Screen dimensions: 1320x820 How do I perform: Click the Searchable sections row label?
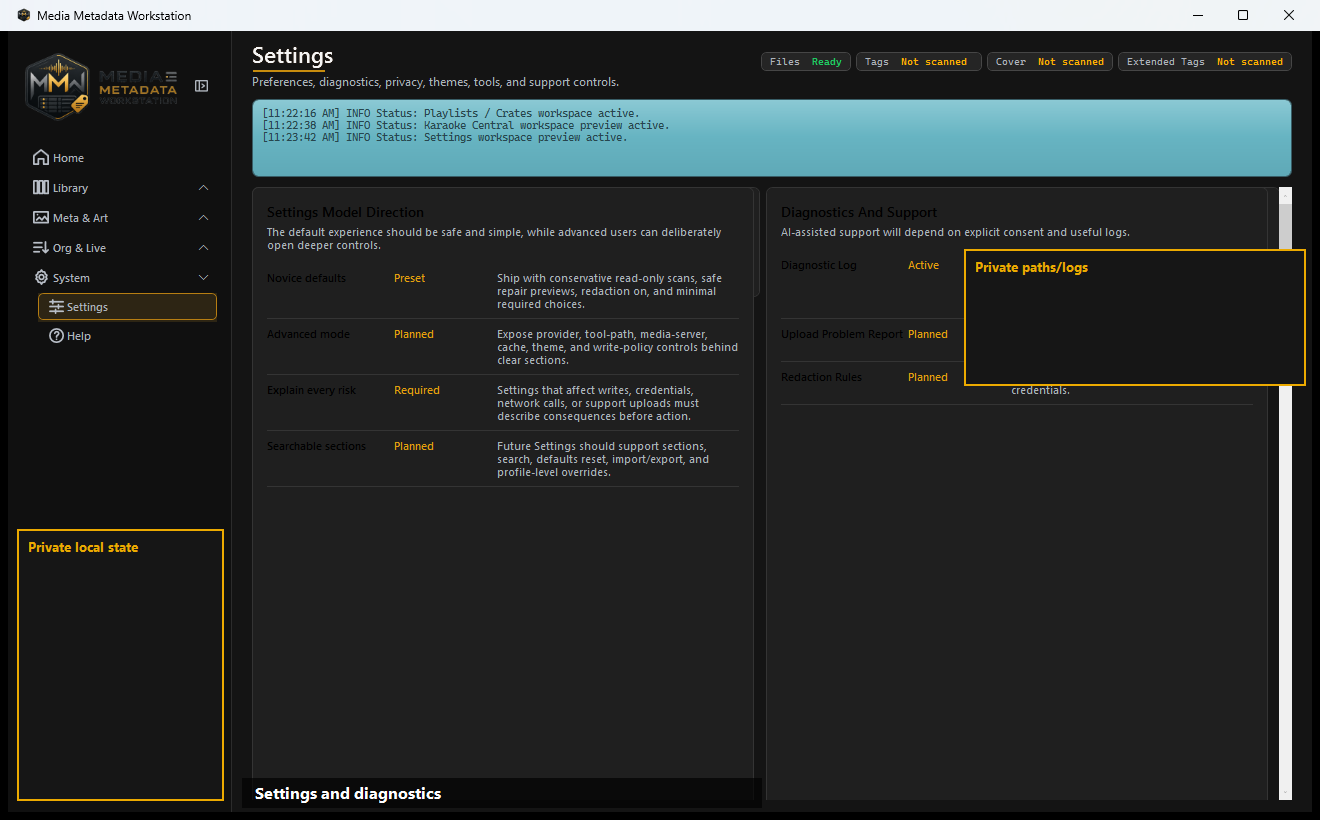pyautogui.click(x=316, y=446)
